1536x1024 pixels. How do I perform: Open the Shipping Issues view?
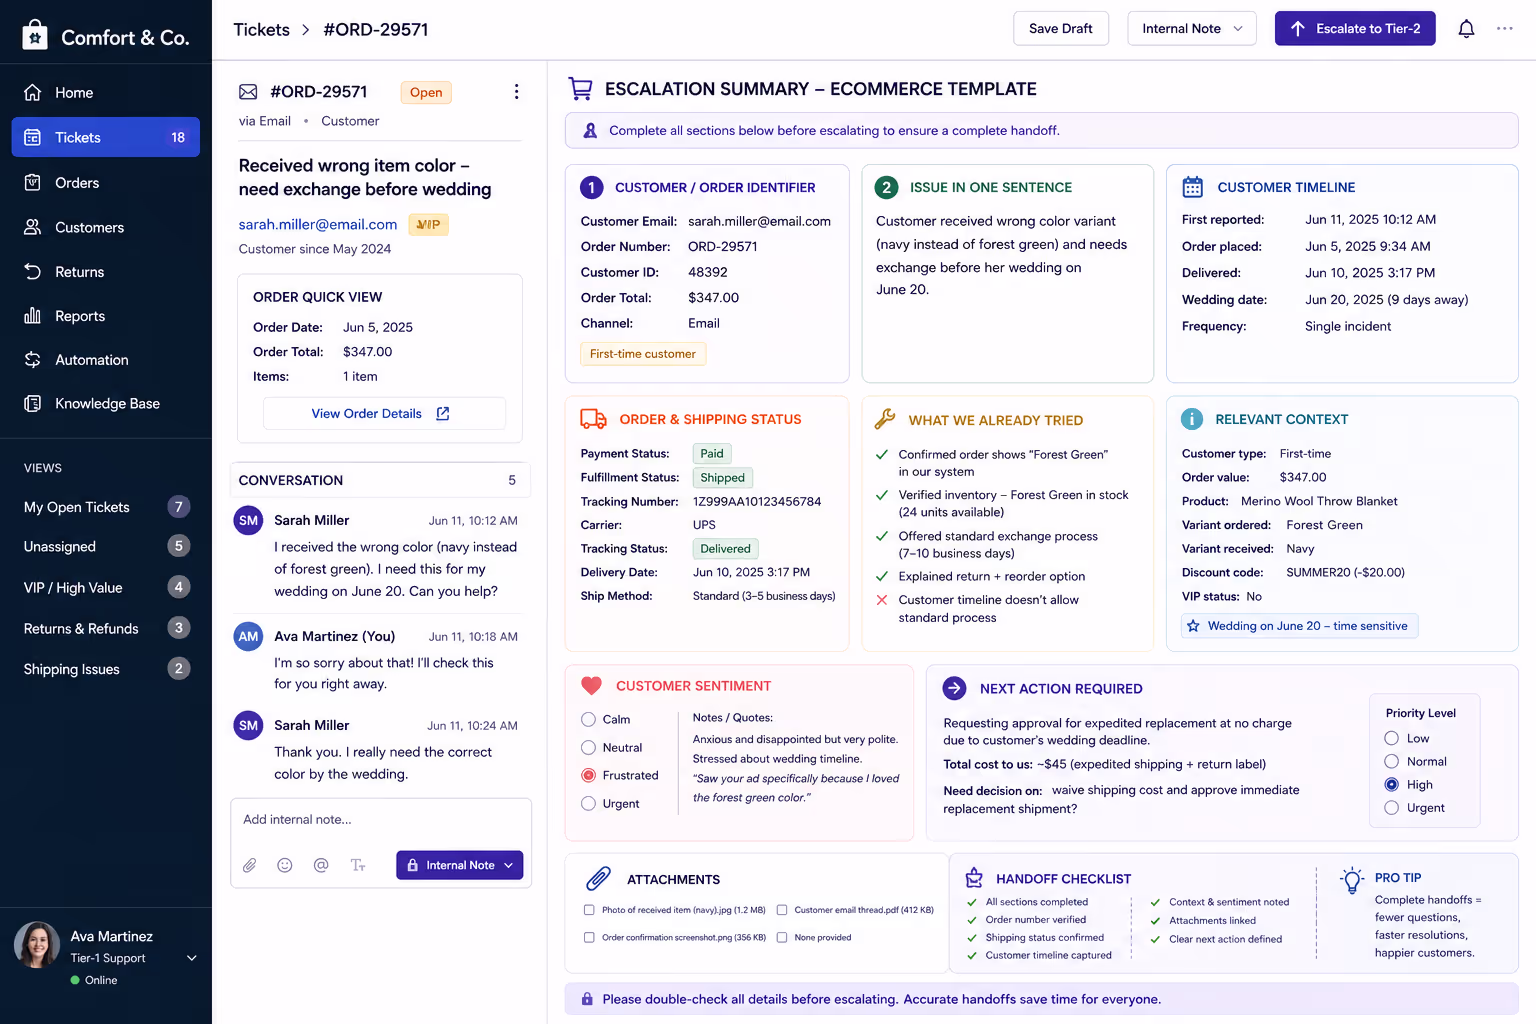click(x=106, y=669)
